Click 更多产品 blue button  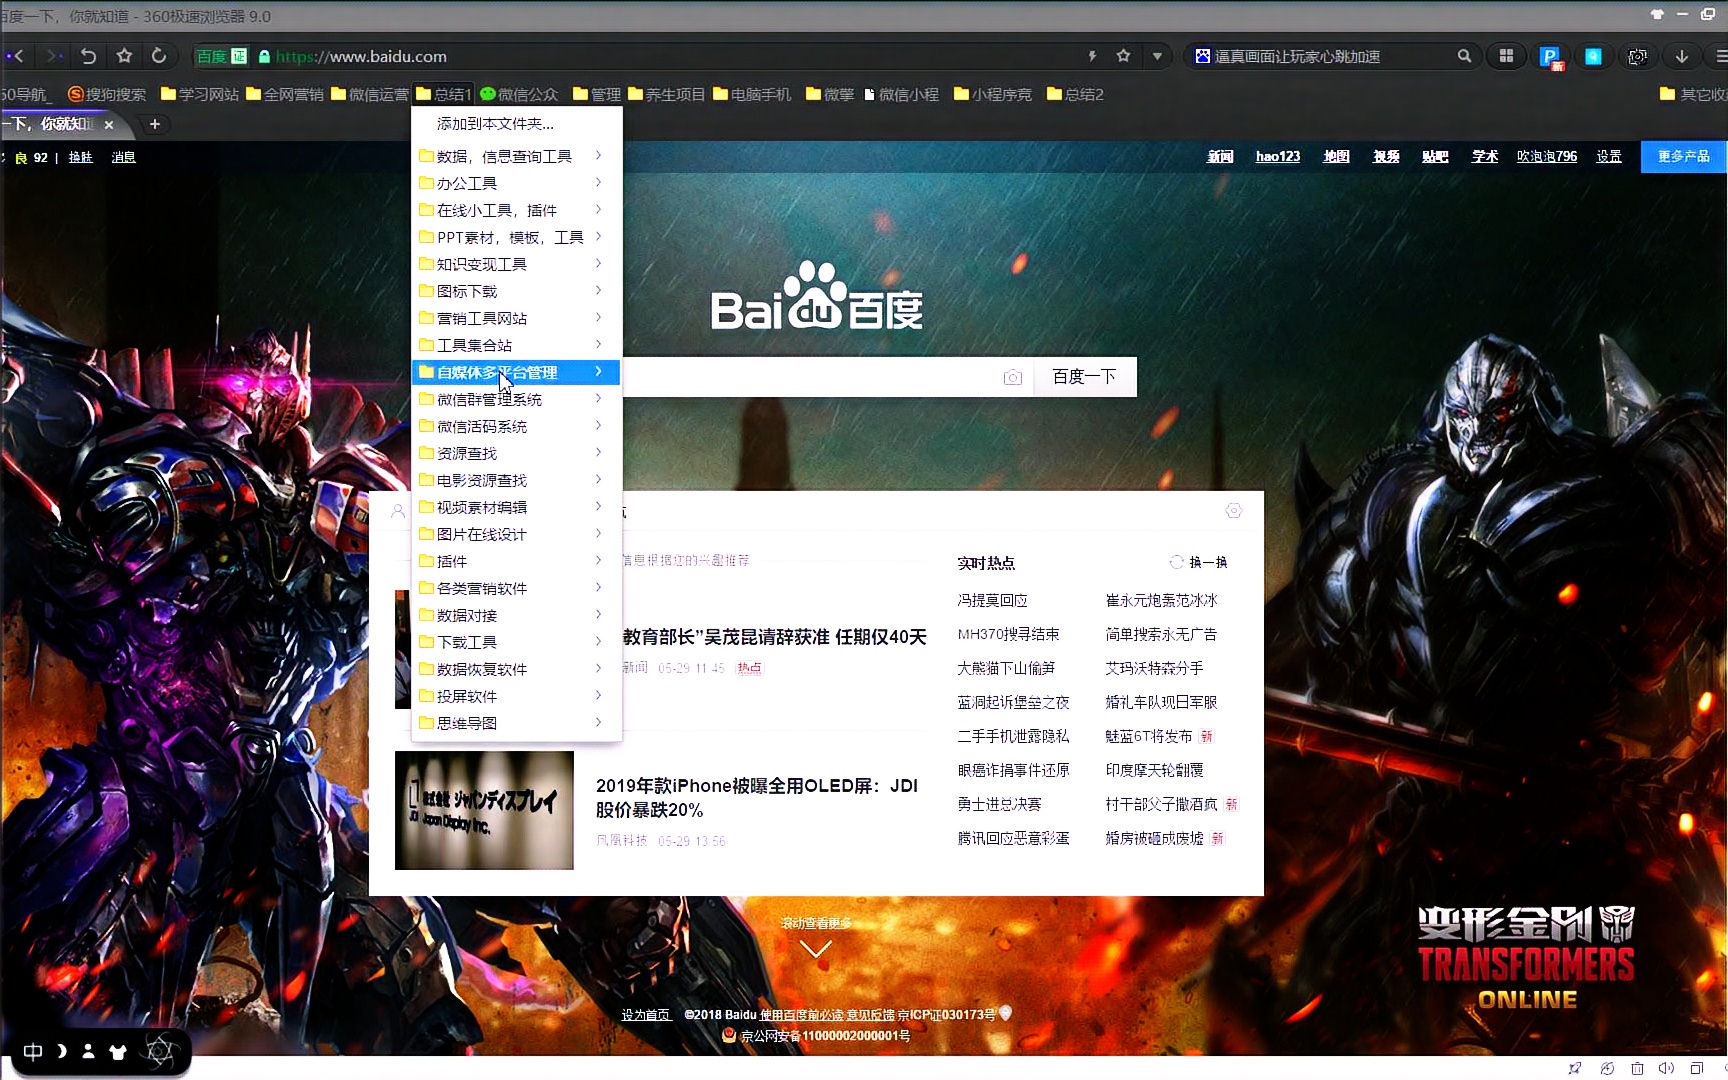coord(1684,157)
